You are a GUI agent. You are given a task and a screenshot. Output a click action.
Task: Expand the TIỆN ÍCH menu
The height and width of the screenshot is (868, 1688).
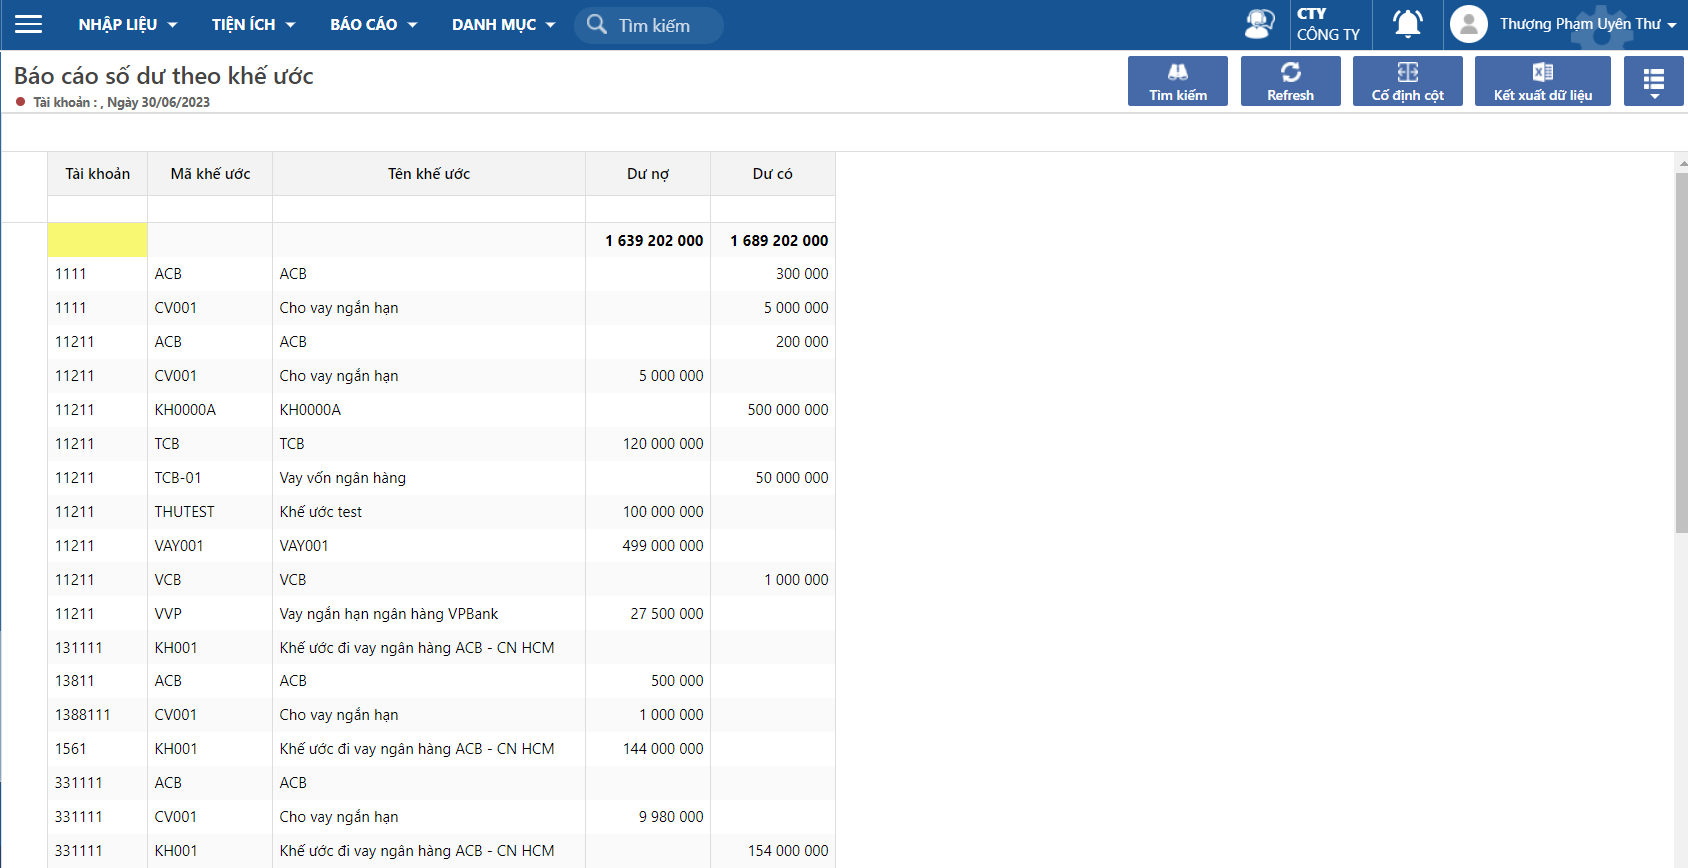click(253, 25)
